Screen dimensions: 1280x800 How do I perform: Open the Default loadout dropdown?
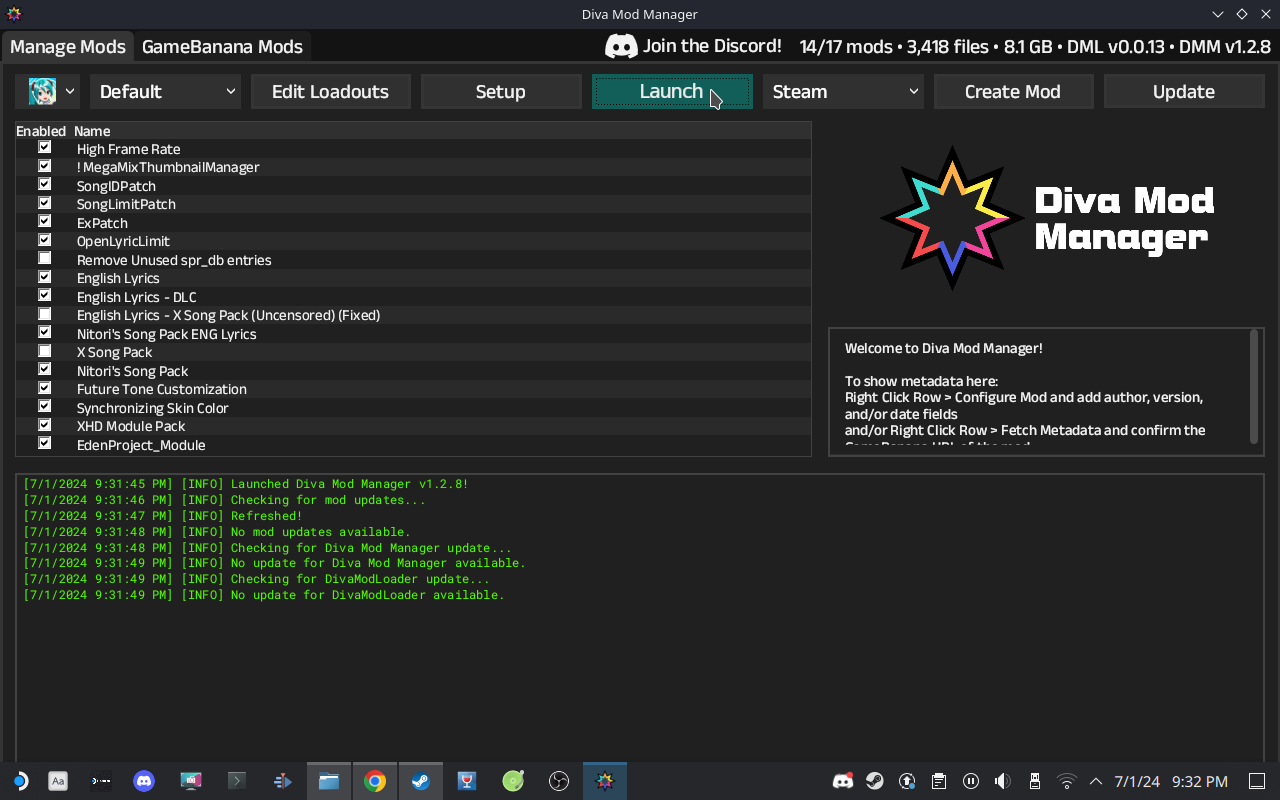[166, 91]
